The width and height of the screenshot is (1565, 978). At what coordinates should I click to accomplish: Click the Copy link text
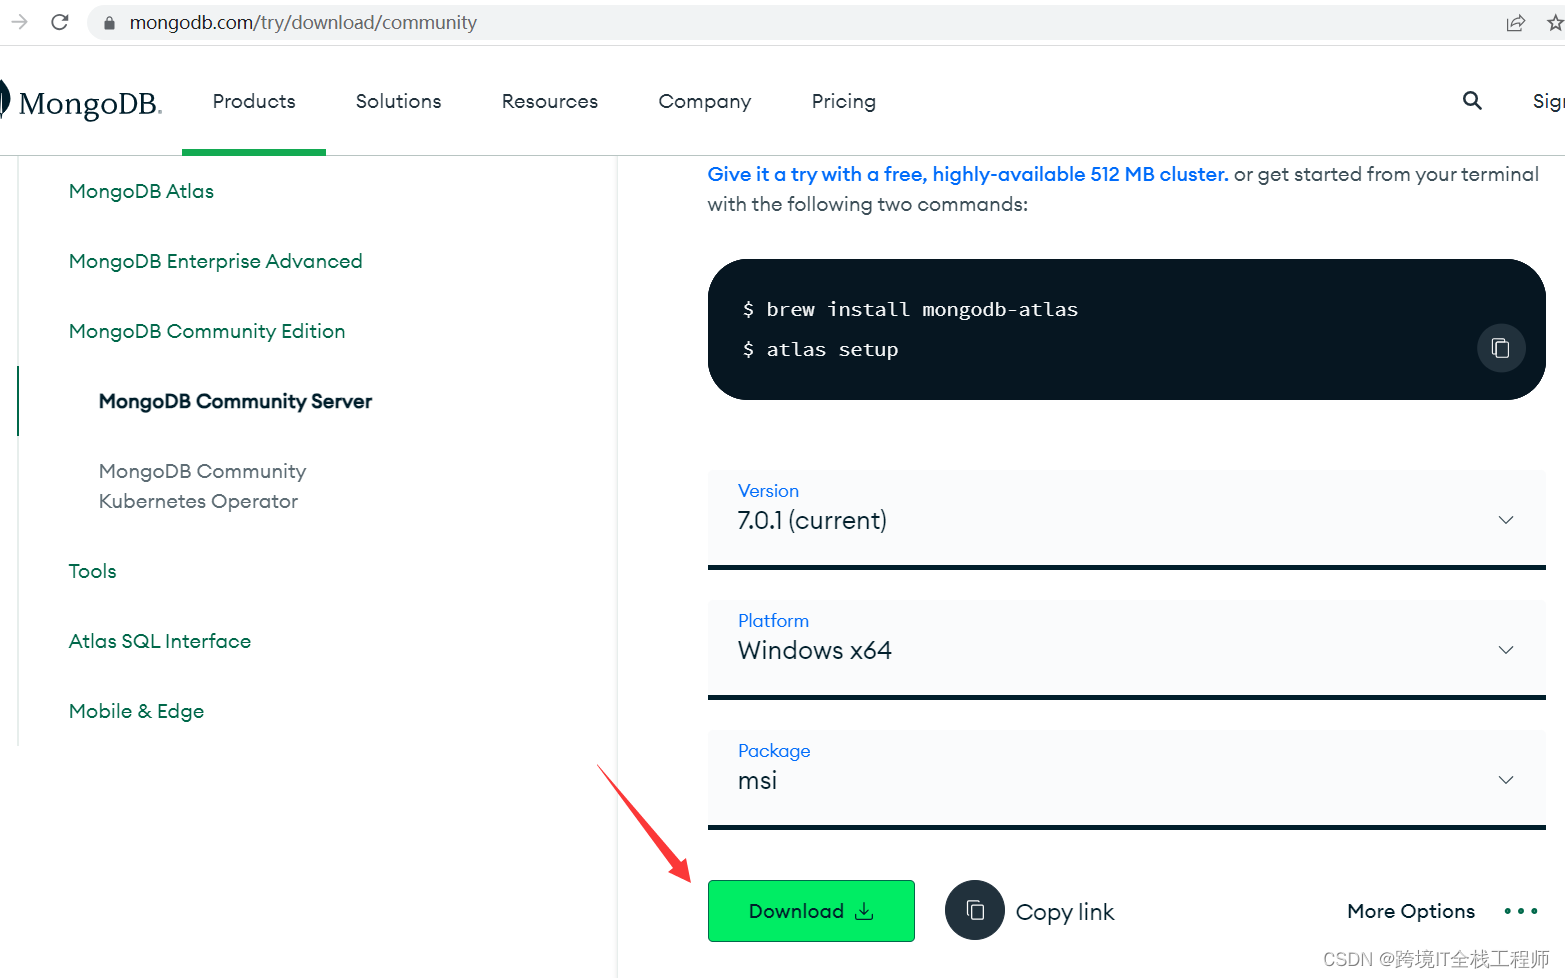point(1065,912)
